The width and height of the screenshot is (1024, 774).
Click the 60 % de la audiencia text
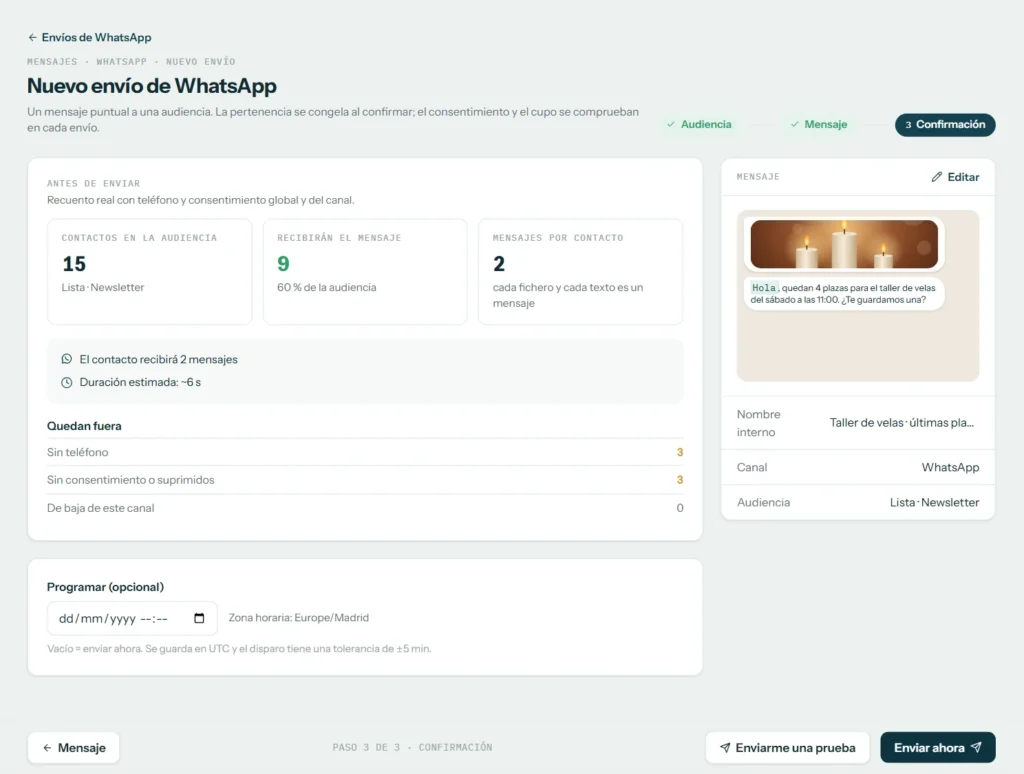point(327,287)
